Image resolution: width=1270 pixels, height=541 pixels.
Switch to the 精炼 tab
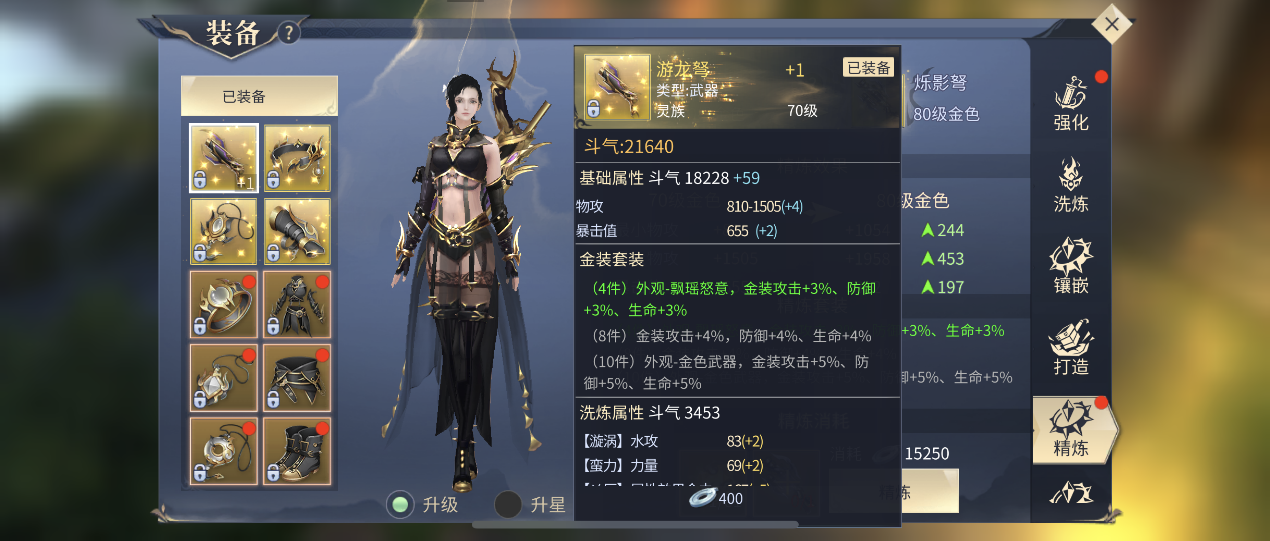[1074, 430]
